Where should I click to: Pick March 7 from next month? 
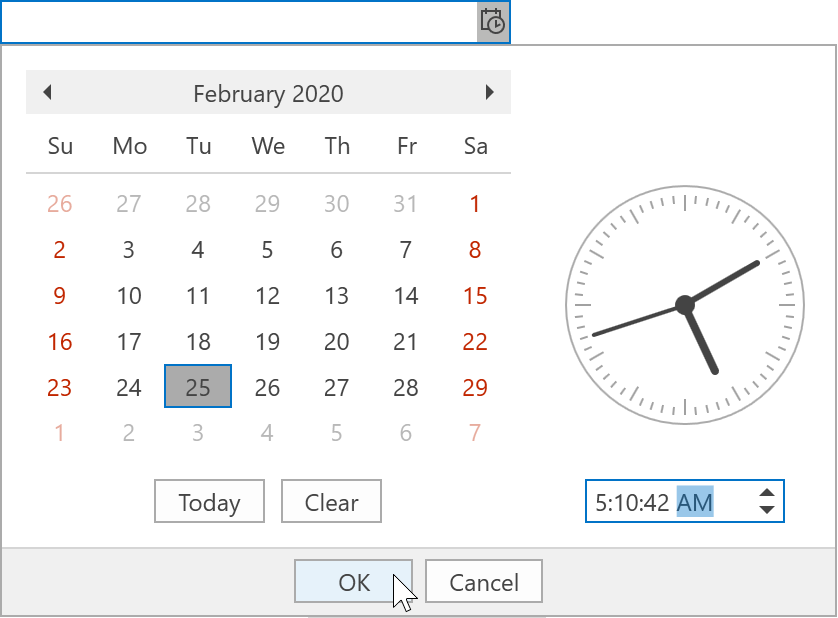[475, 433]
